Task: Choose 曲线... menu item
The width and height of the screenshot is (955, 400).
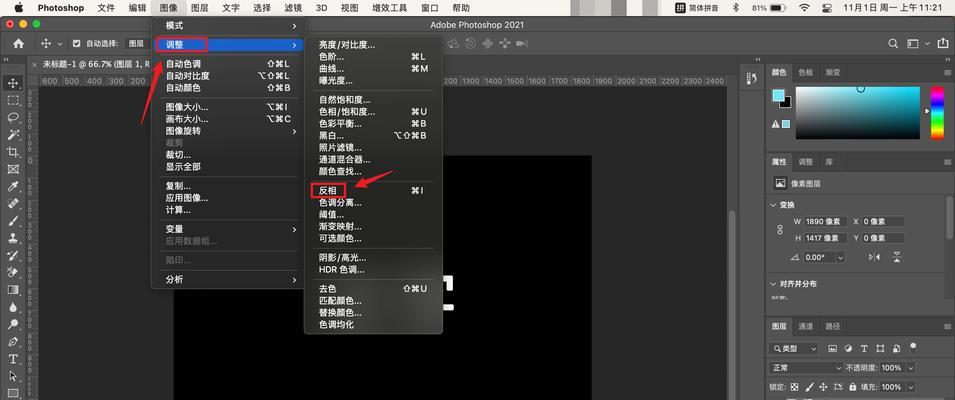Action: (x=373, y=68)
